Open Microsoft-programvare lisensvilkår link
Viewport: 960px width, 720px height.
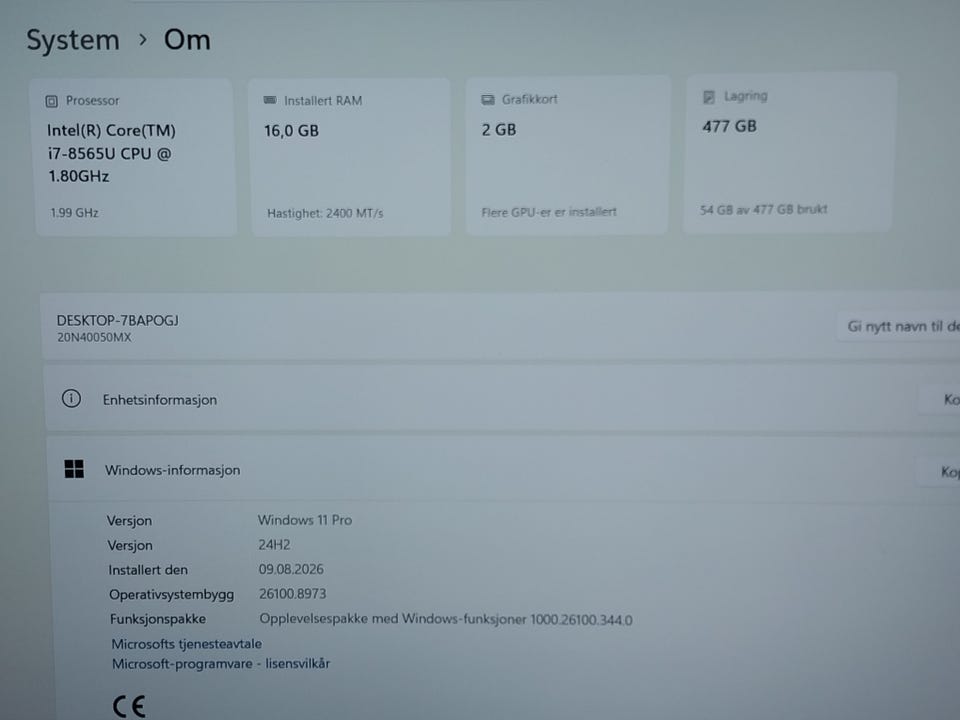[221, 664]
